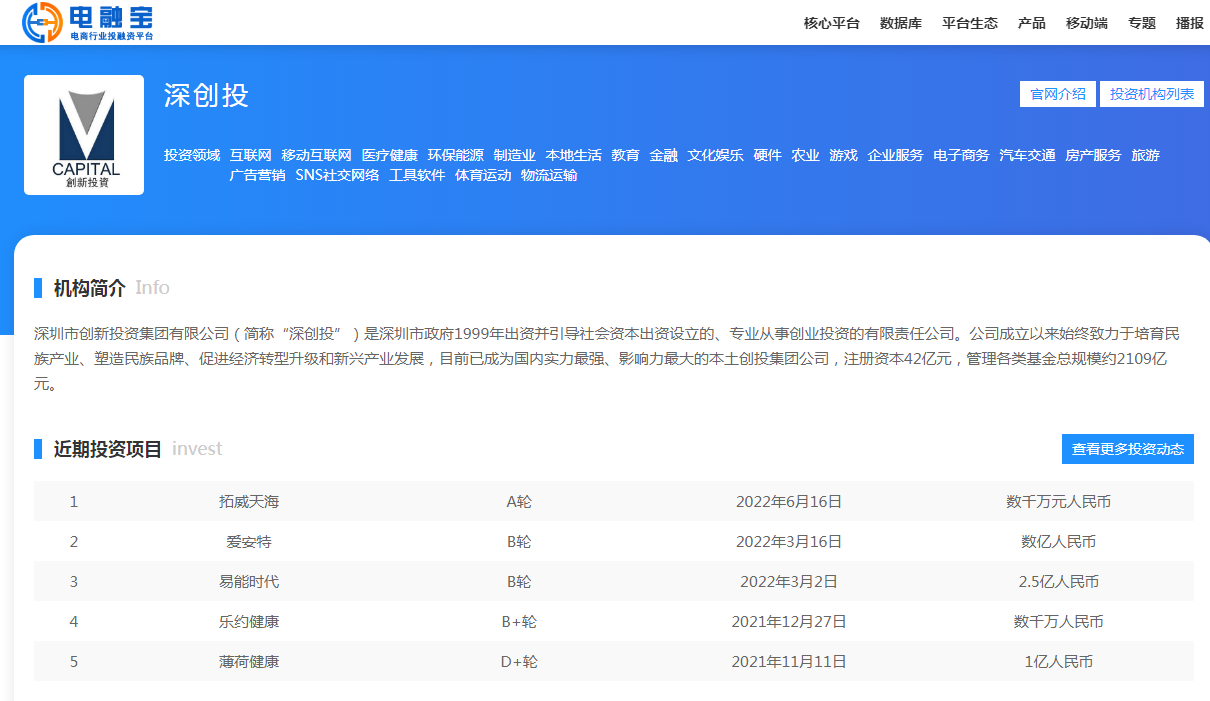Image resolution: width=1210 pixels, height=701 pixels.
Task: Select the 游戏 field tag
Action: [844, 155]
